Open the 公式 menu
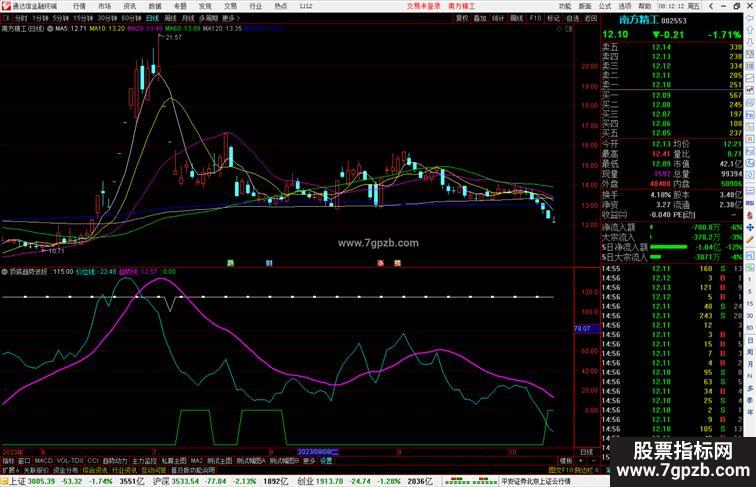This screenshot has height=487, width=756. click(605, 6)
